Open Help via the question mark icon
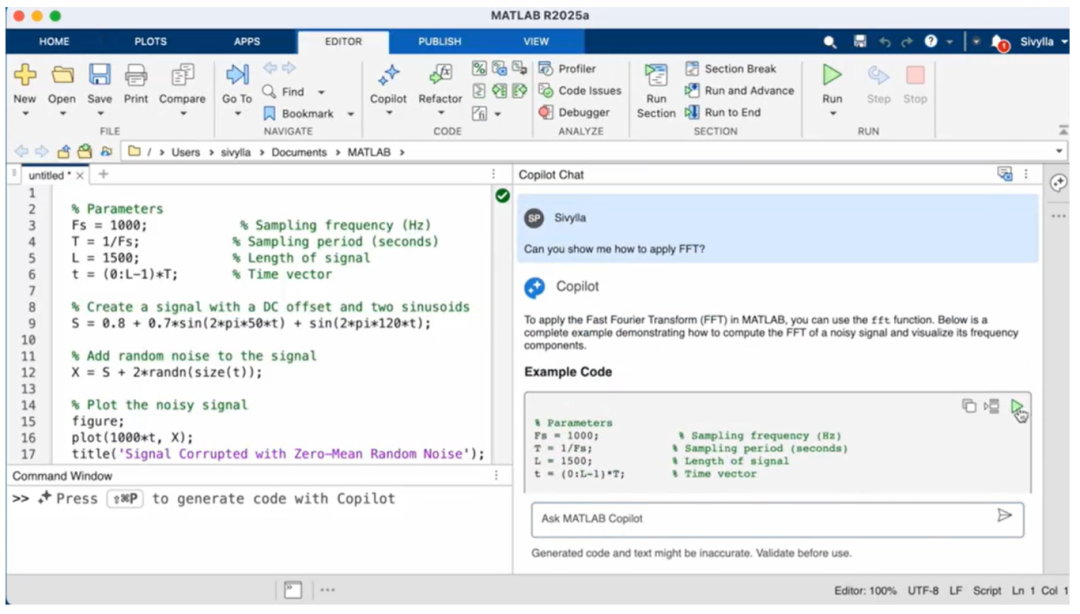 931,41
